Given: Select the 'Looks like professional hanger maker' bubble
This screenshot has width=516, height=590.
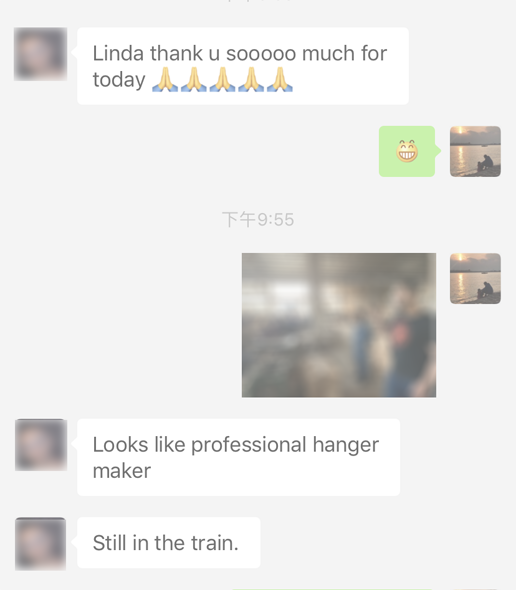Looking at the screenshot, I should click(239, 457).
